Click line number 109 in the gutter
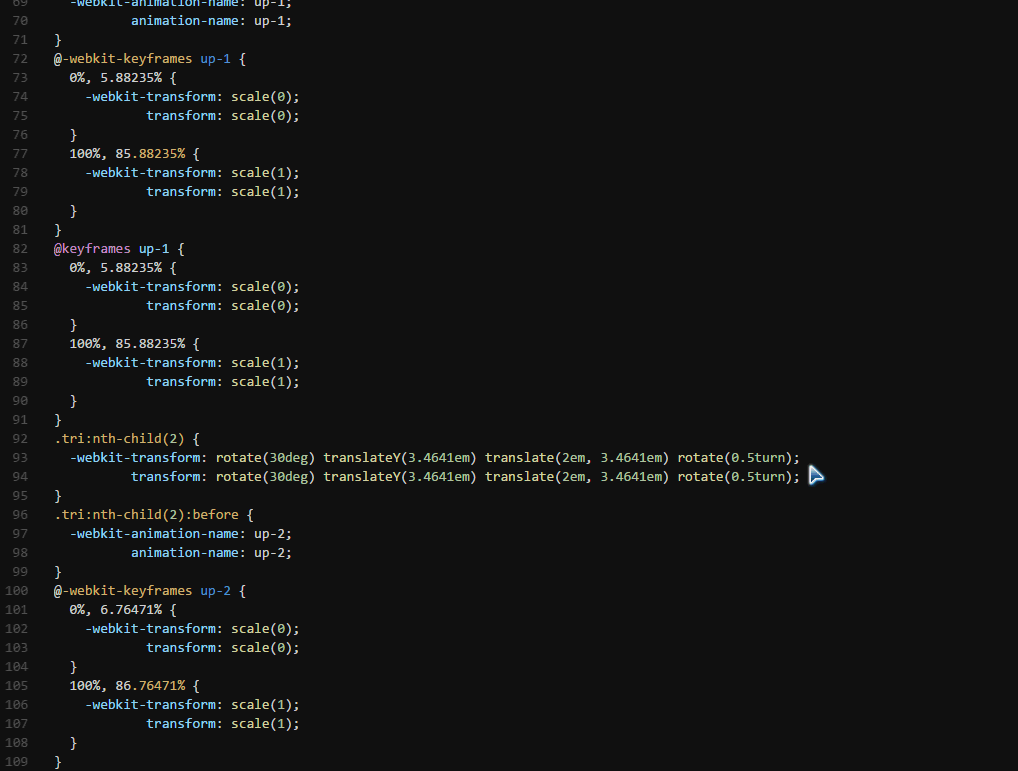This screenshot has width=1018, height=771. 17,761
